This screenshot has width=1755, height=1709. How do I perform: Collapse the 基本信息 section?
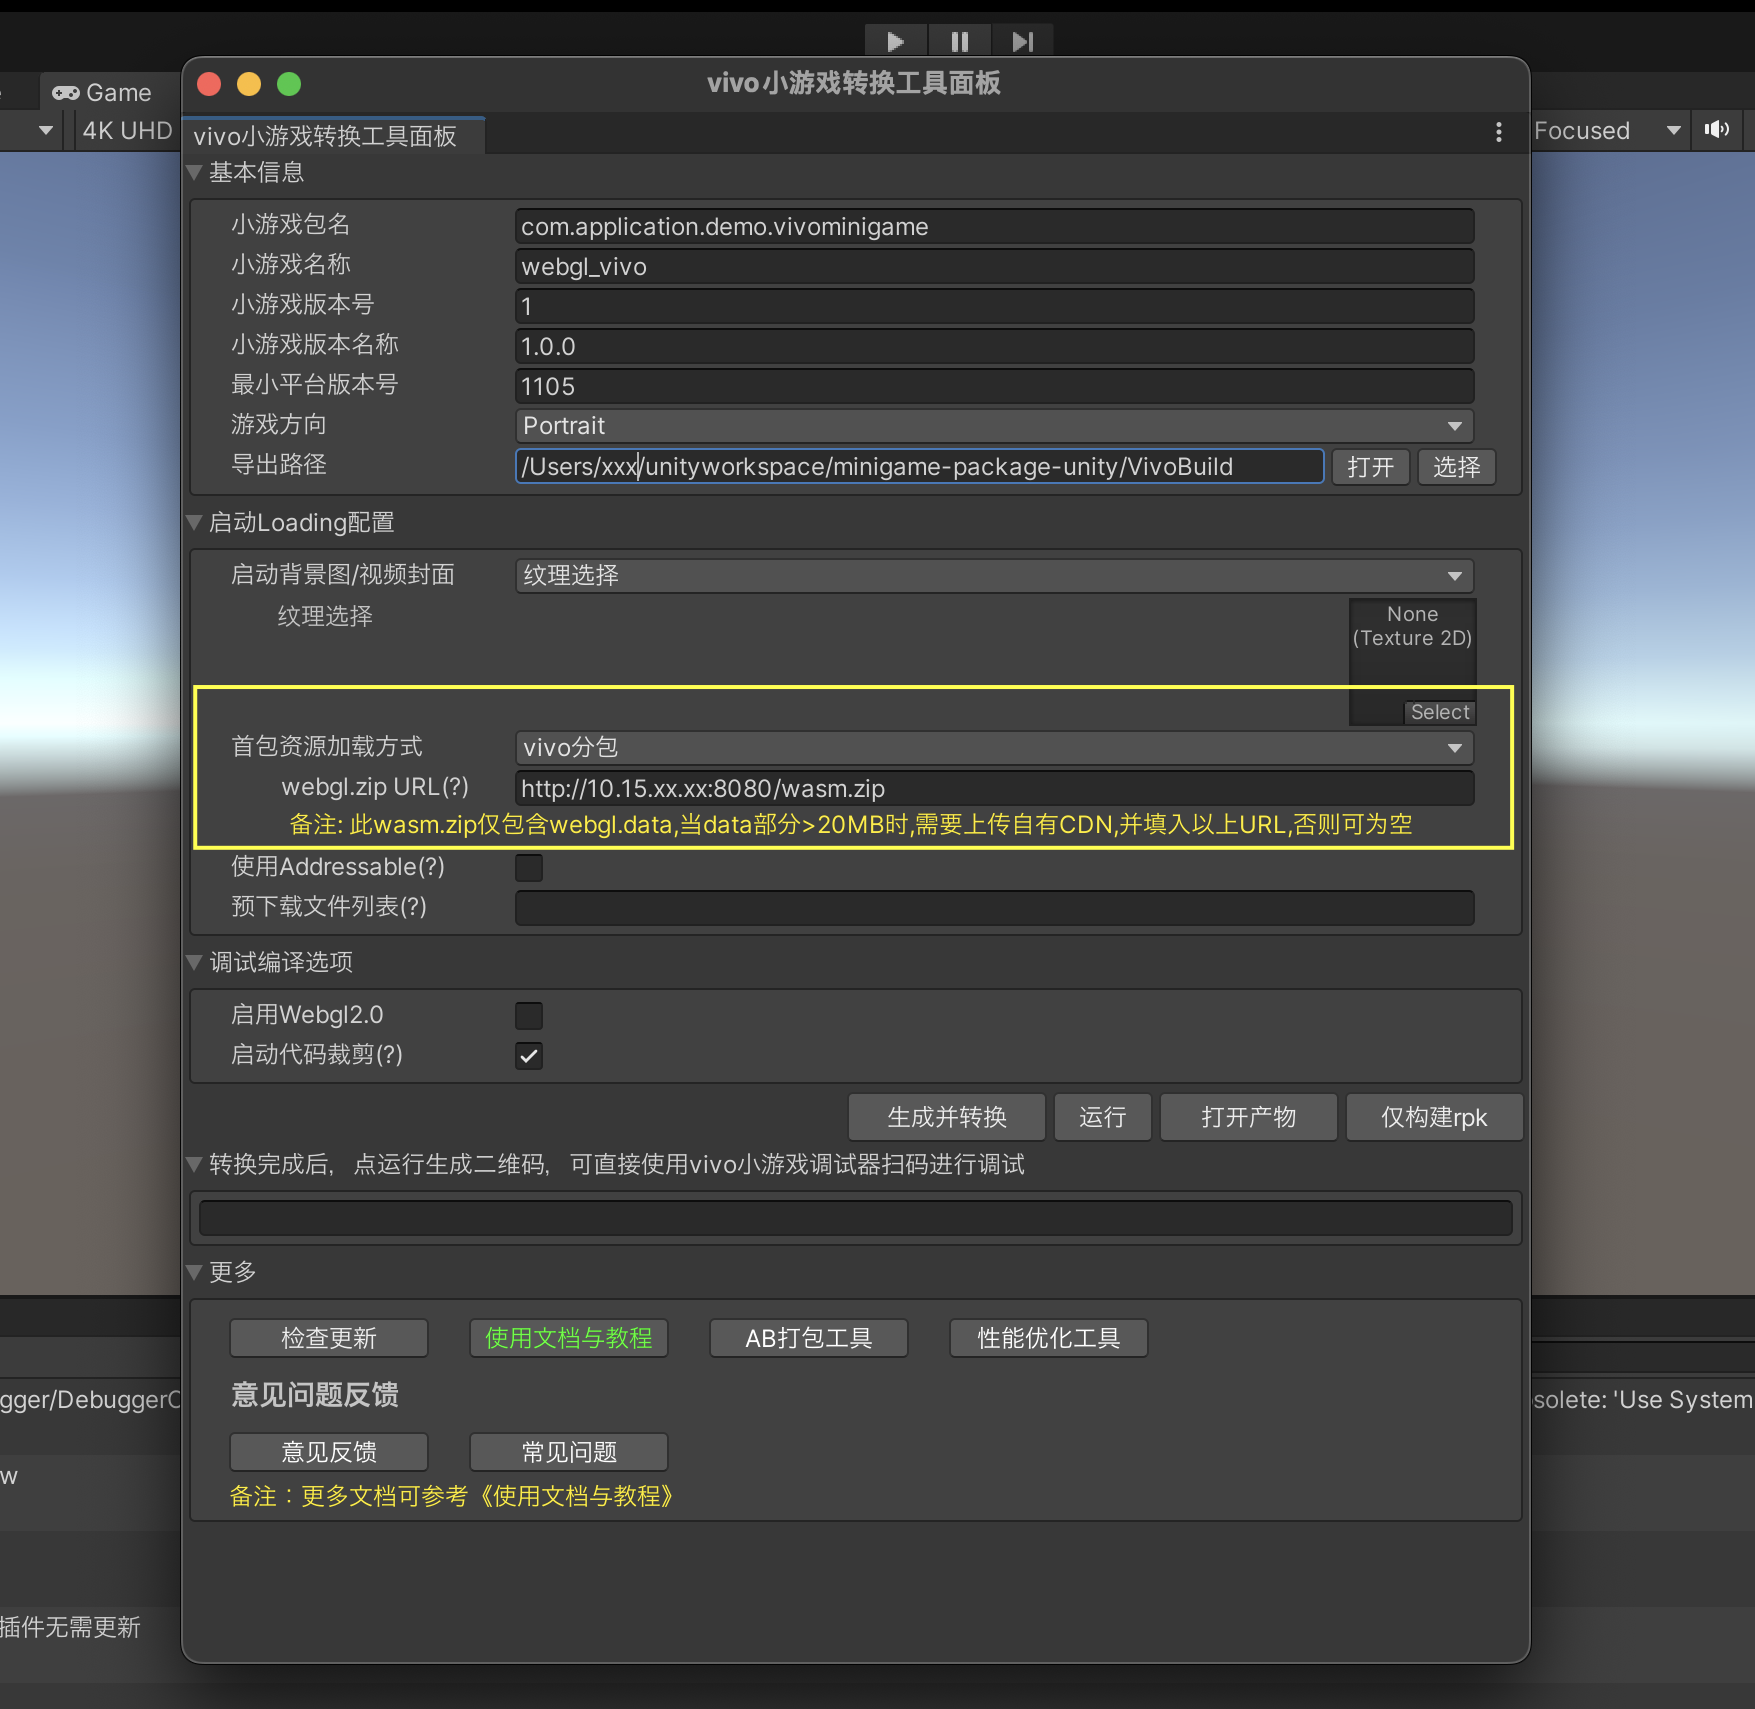195,172
